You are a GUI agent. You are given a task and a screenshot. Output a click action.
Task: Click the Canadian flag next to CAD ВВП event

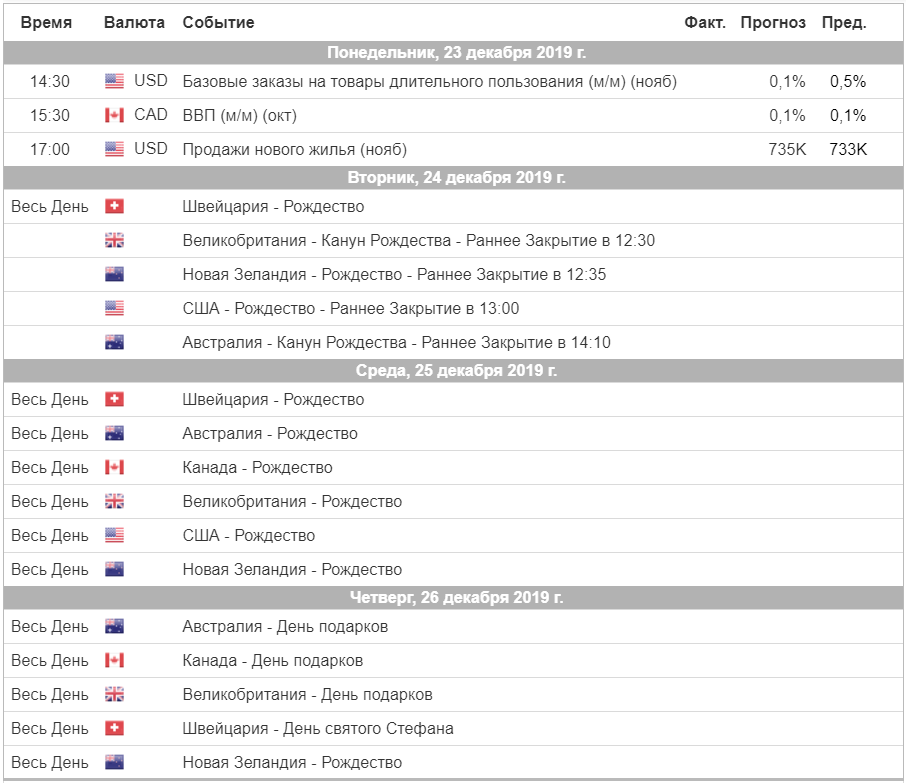coord(114,115)
